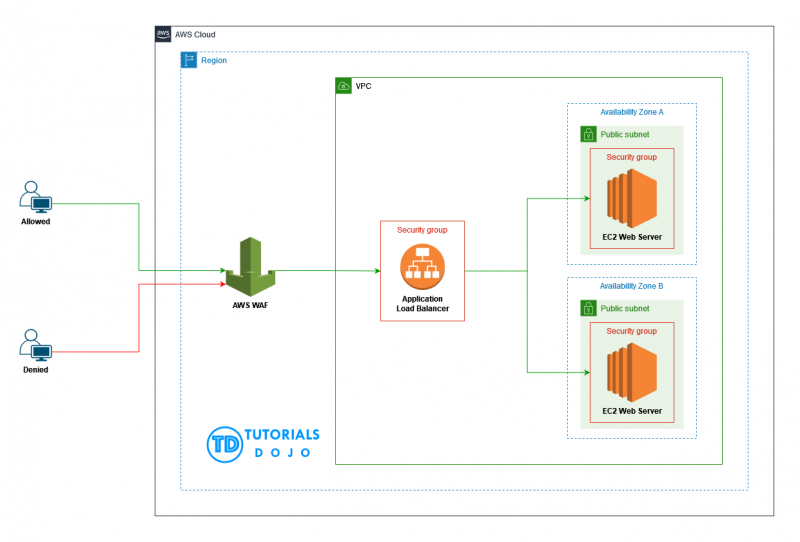Click the EC2 Web Server text label in Zone B

(x=631, y=411)
